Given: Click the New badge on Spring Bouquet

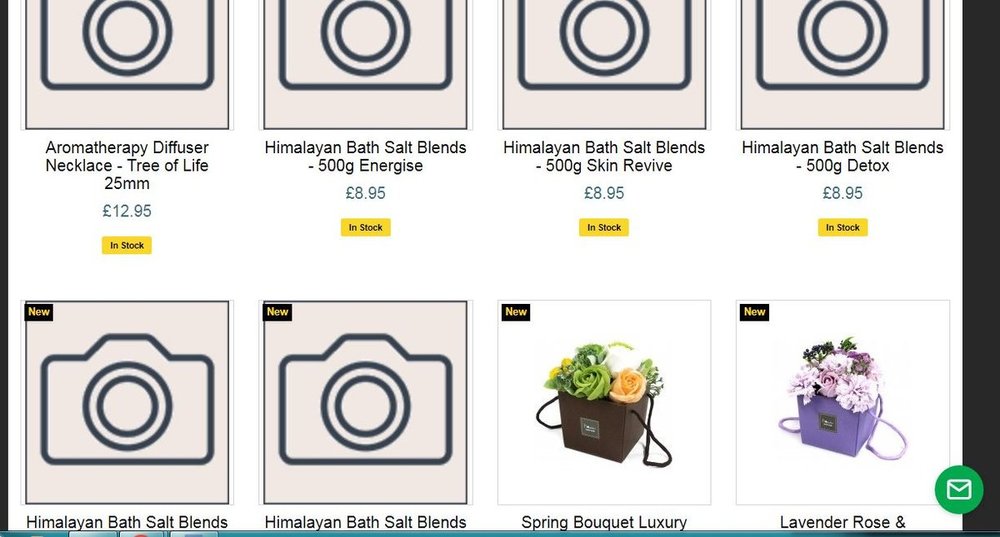Looking at the screenshot, I should pos(515,312).
